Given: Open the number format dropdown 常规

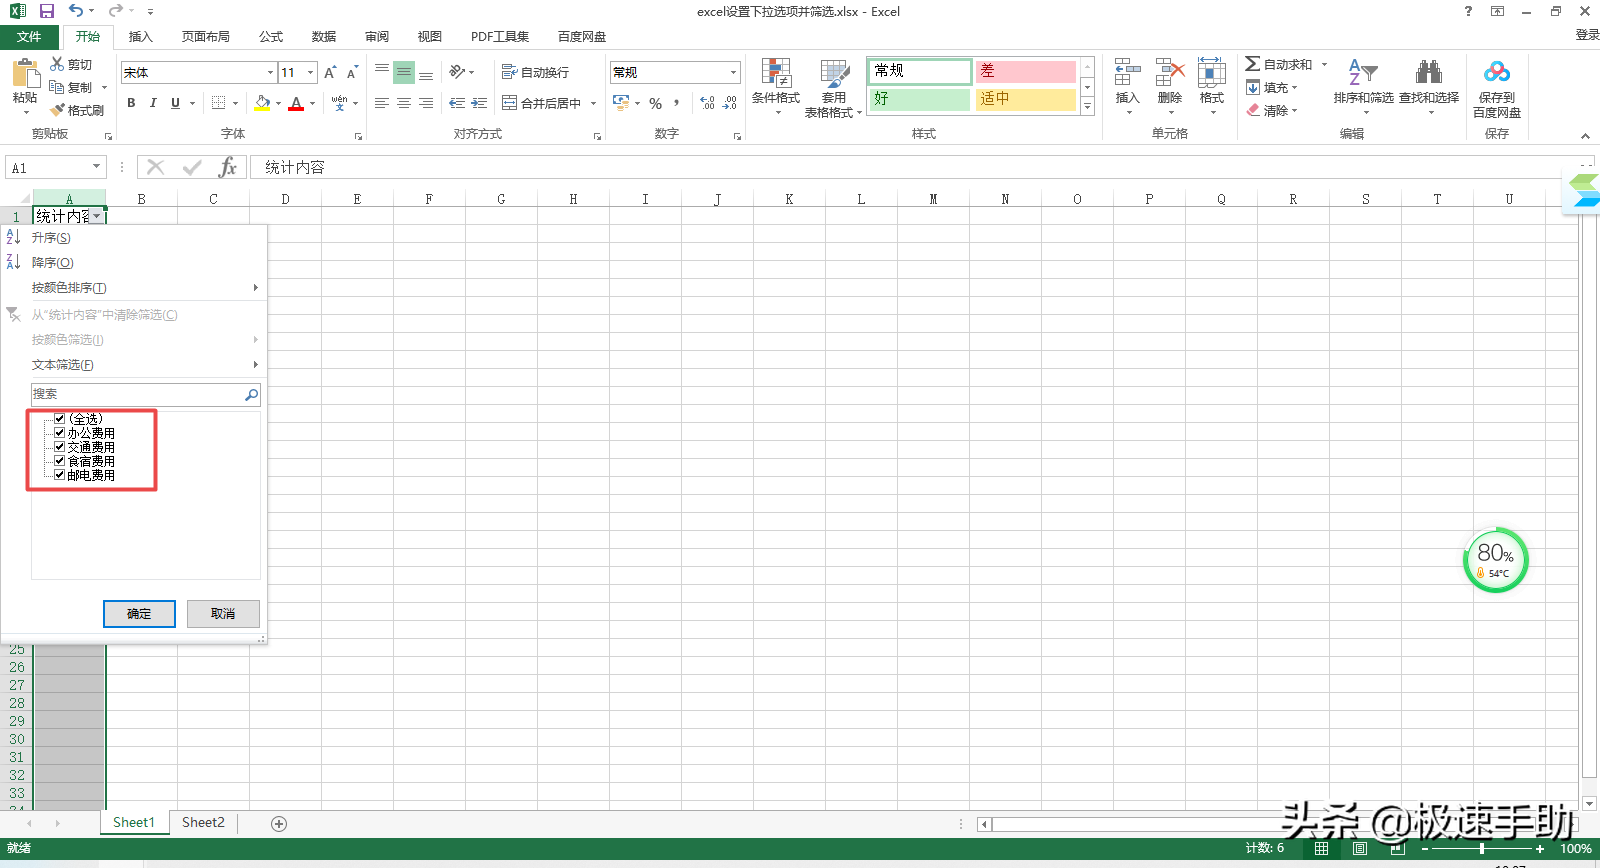Looking at the screenshot, I should (x=733, y=72).
